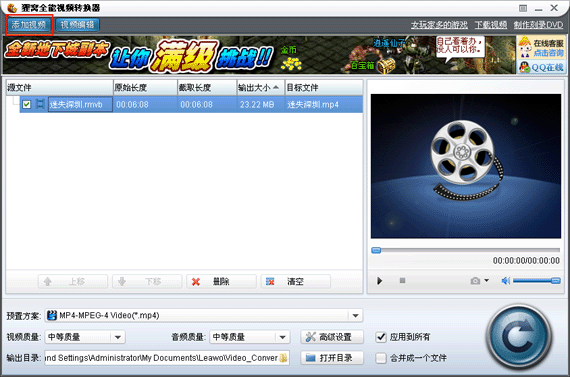Click the video preview area
Image resolution: width=570 pixels, height=377 pixels.
pyautogui.click(x=466, y=166)
